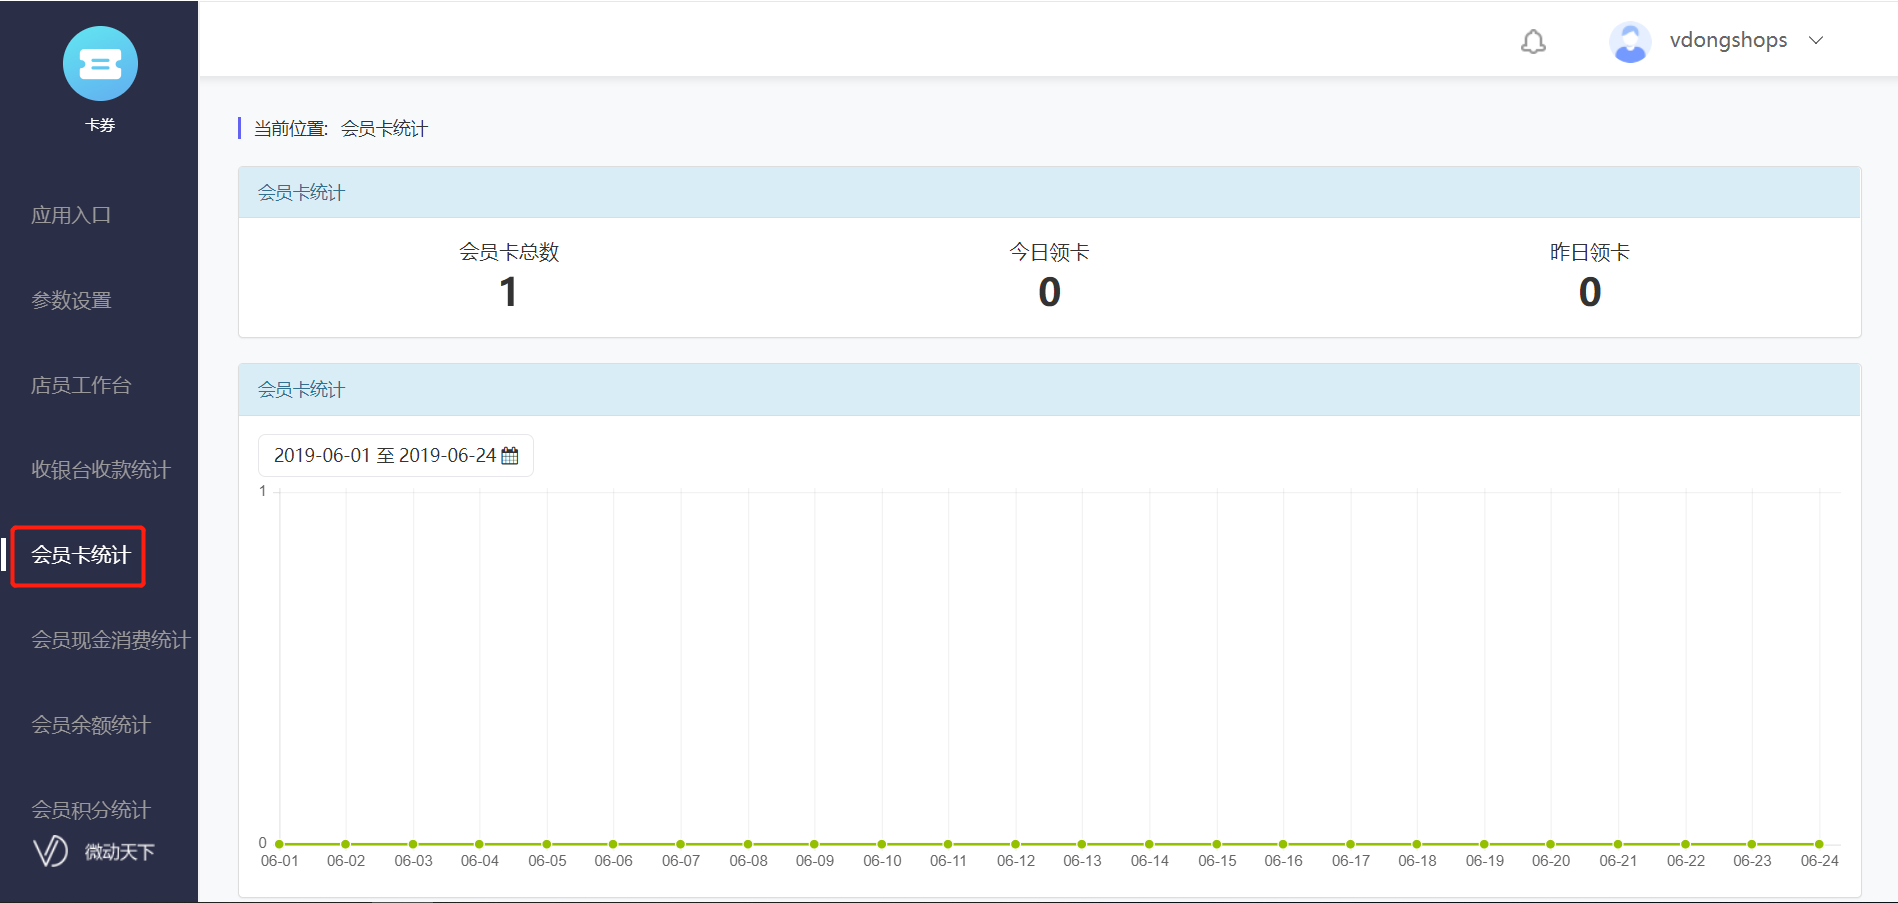Click the 卡券 coupon logo icon
The image size is (1898, 903).
click(100, 64)
